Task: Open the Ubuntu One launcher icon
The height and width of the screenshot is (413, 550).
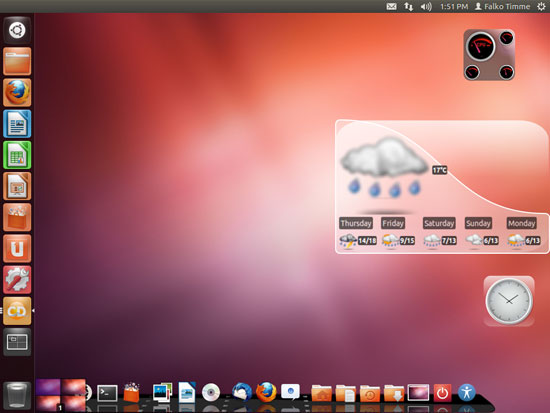Action: tap(17, 249)
